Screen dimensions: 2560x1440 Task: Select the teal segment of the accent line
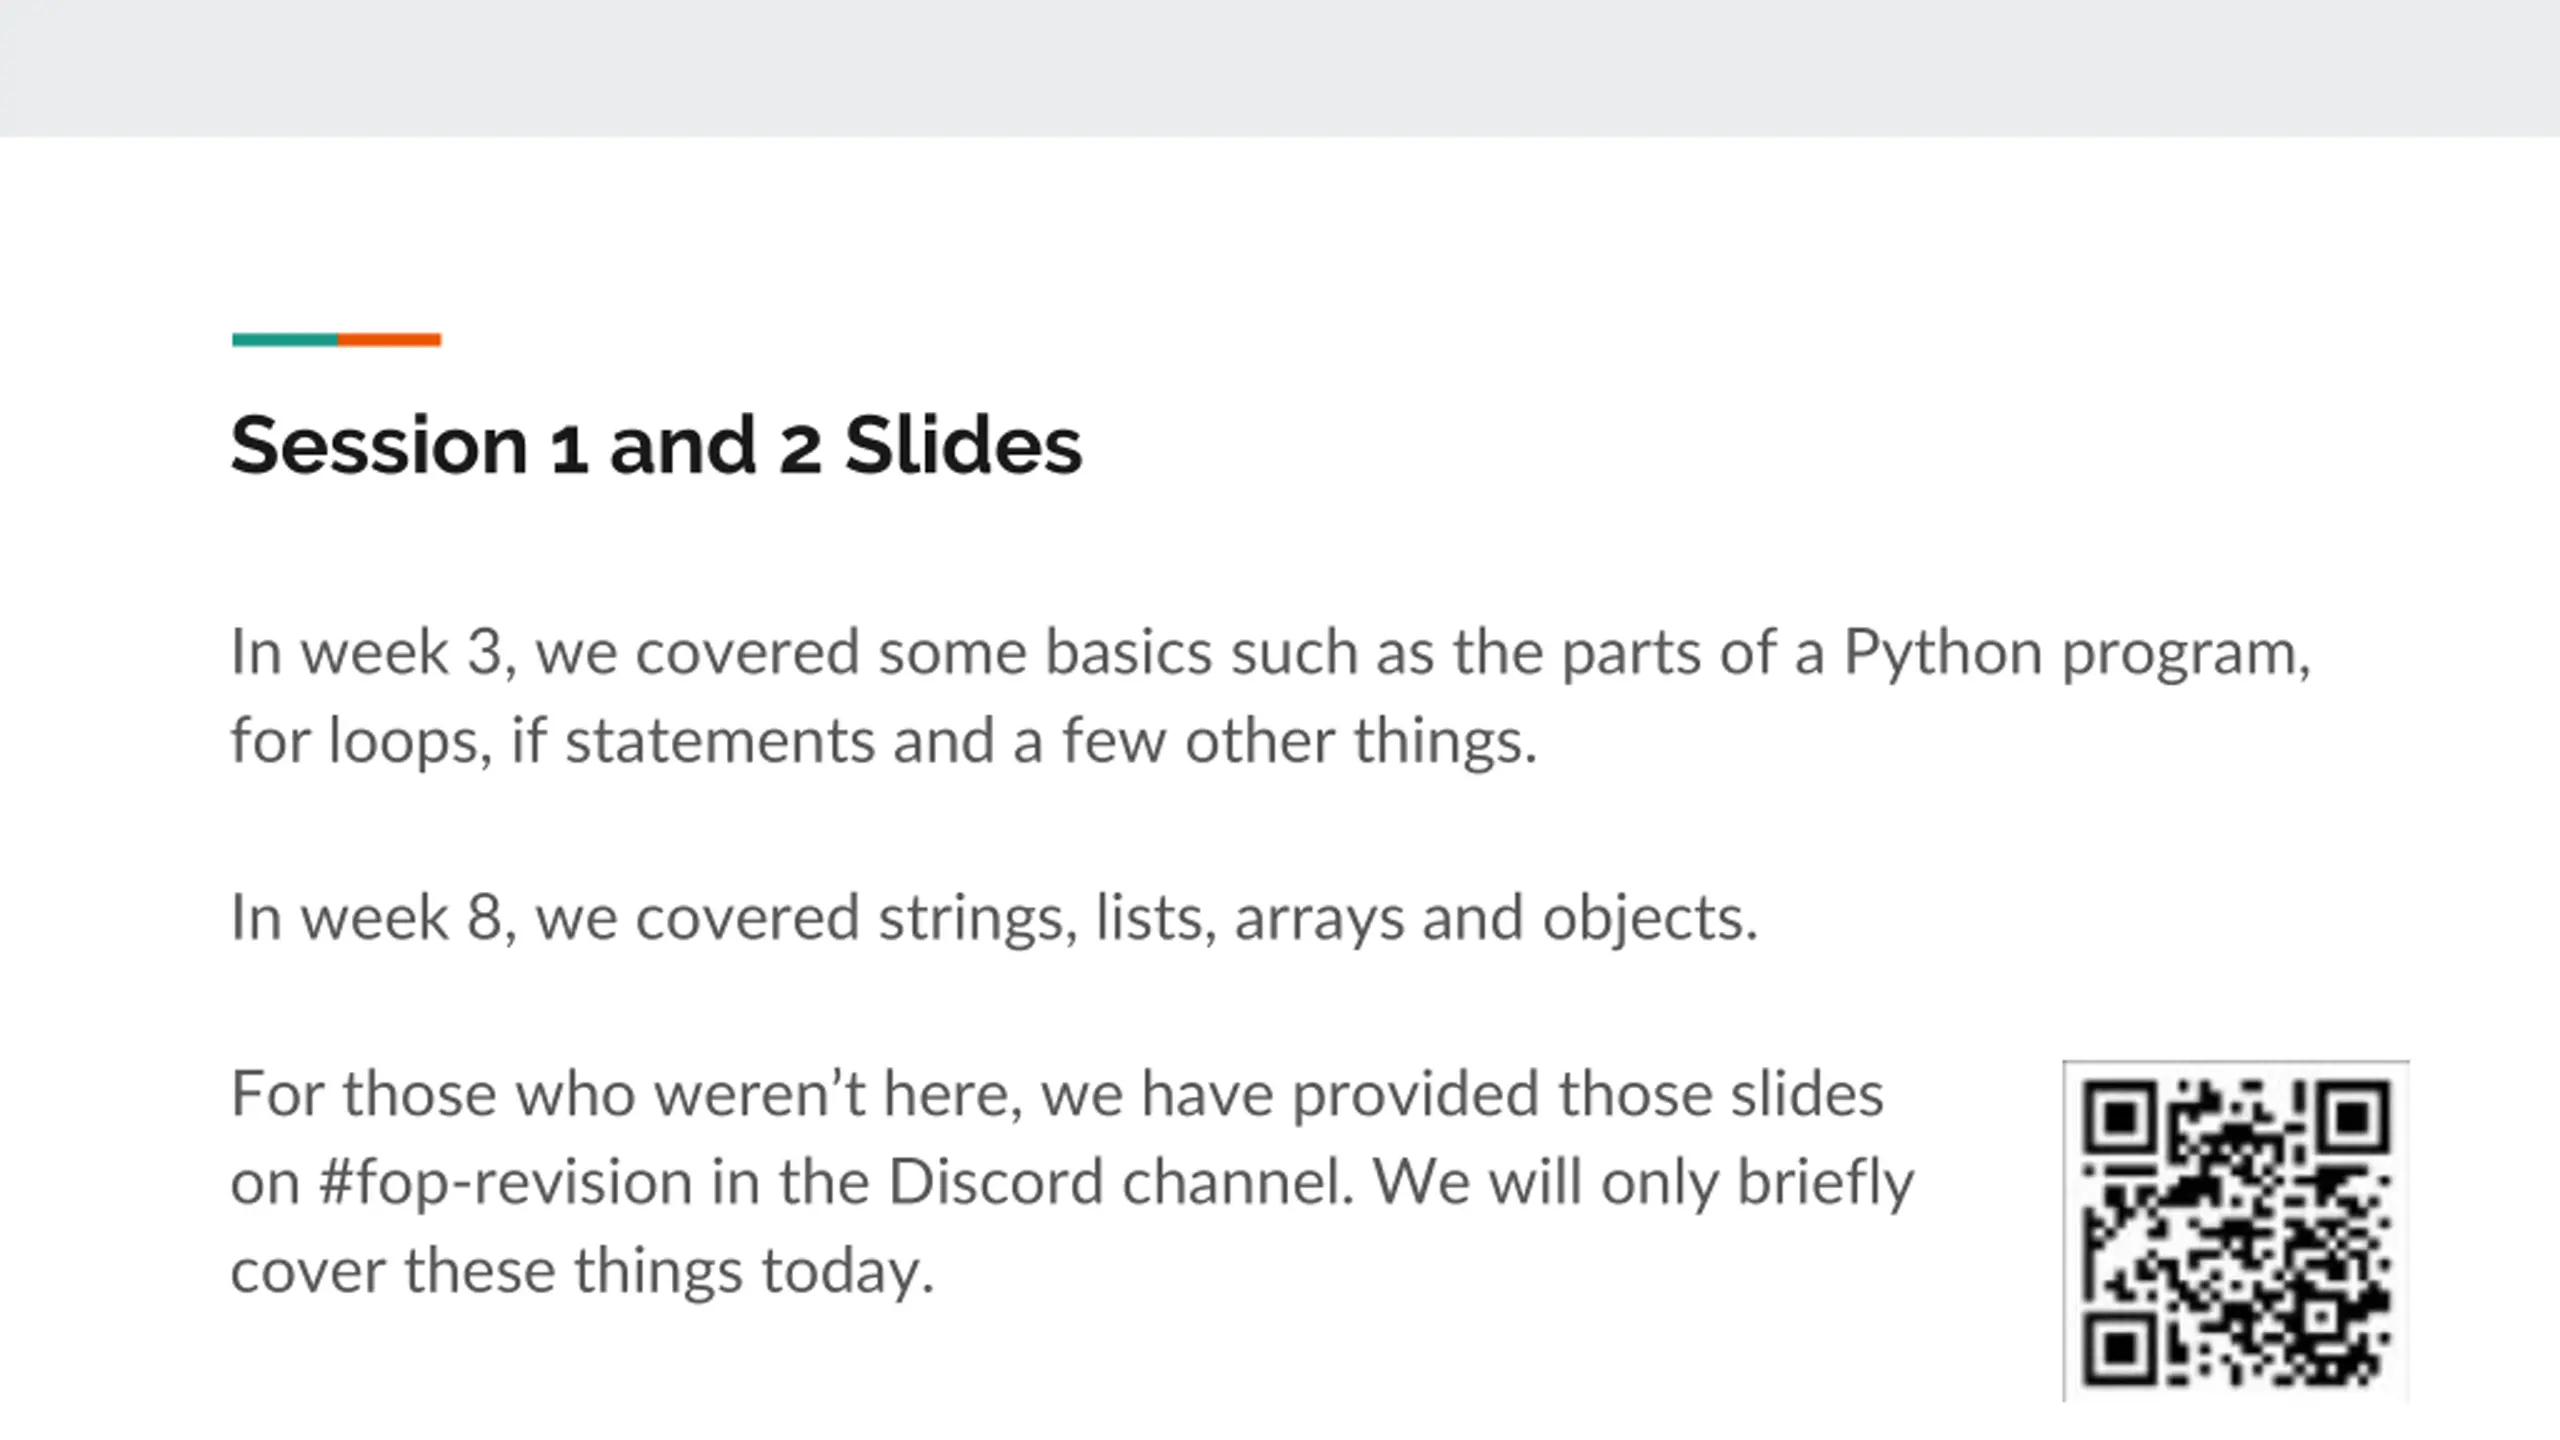coord(285,340)
